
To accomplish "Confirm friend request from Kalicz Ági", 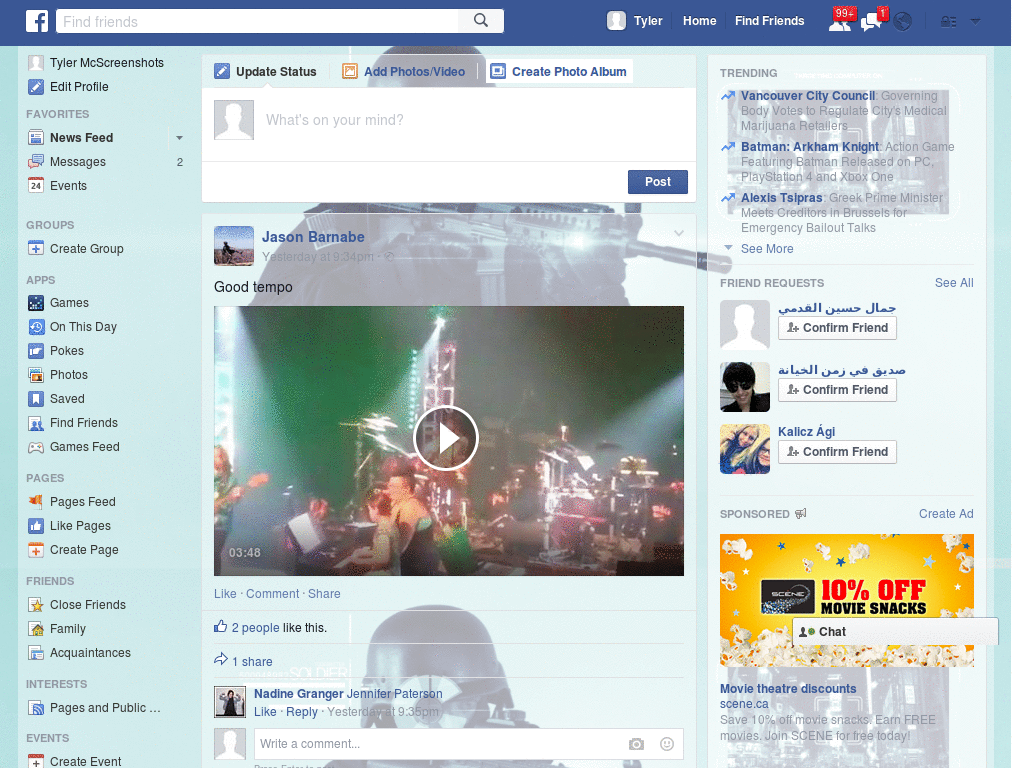I will (837, 452).
